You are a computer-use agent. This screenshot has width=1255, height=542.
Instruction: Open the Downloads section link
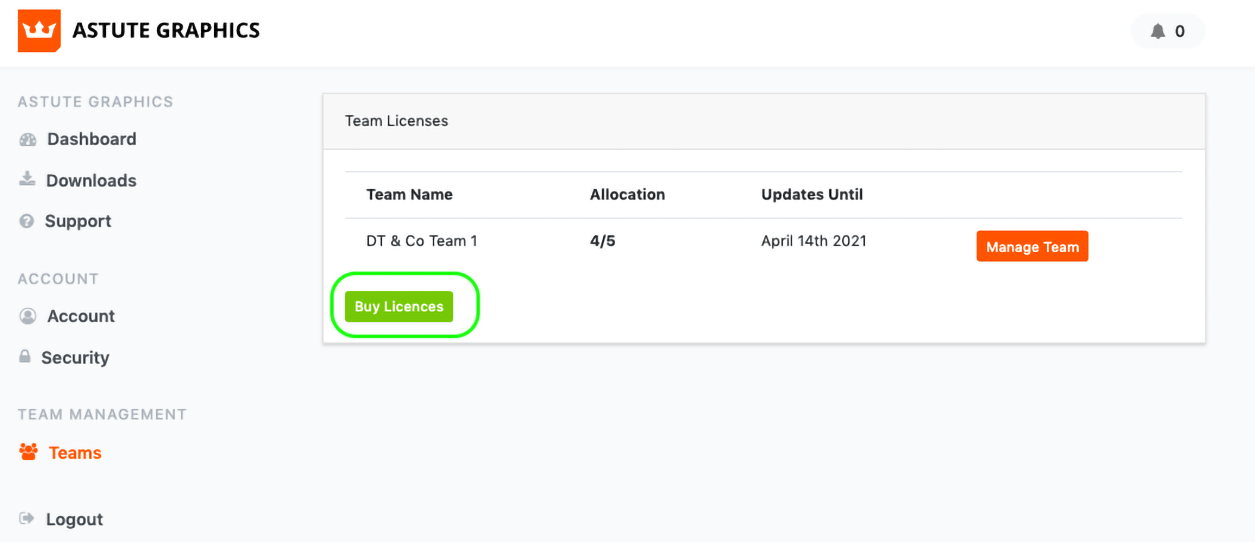pos(91,180)
